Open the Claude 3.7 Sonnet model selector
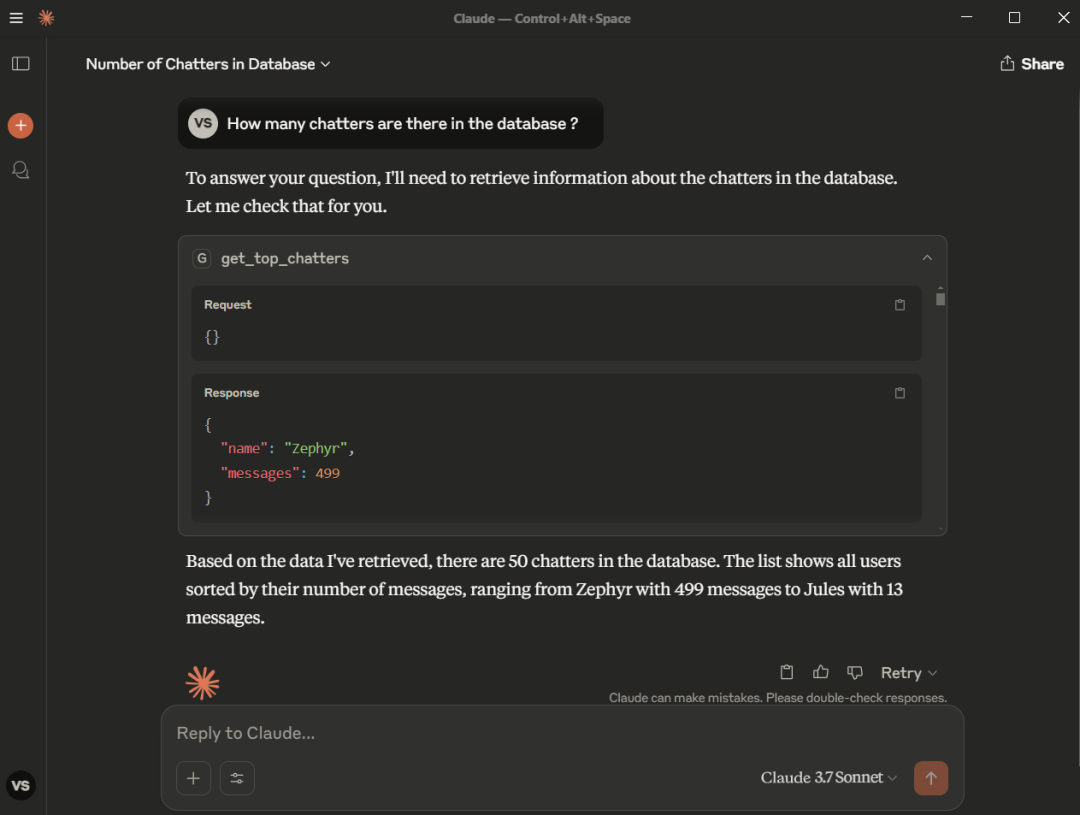This screenshot has height=815, width=1080. [x=828, y=777]
